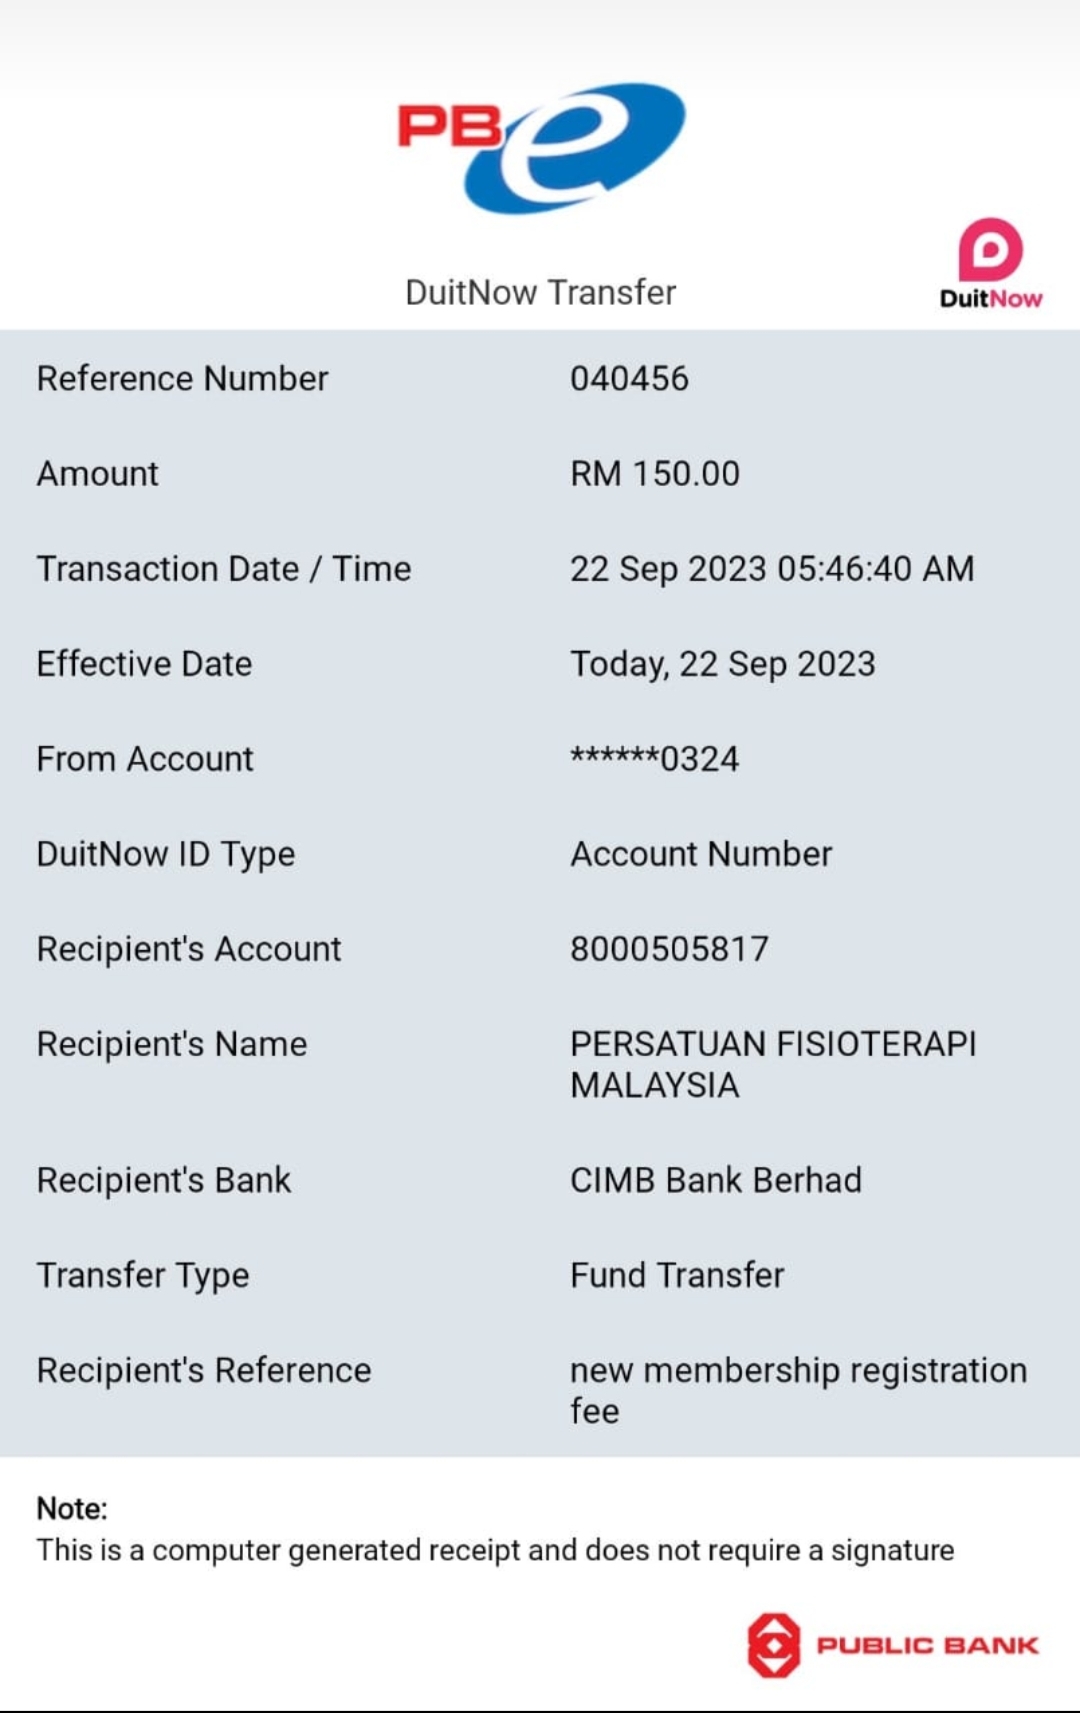
Task: Tap the PBe logo at top
Action: coord(541,146)
